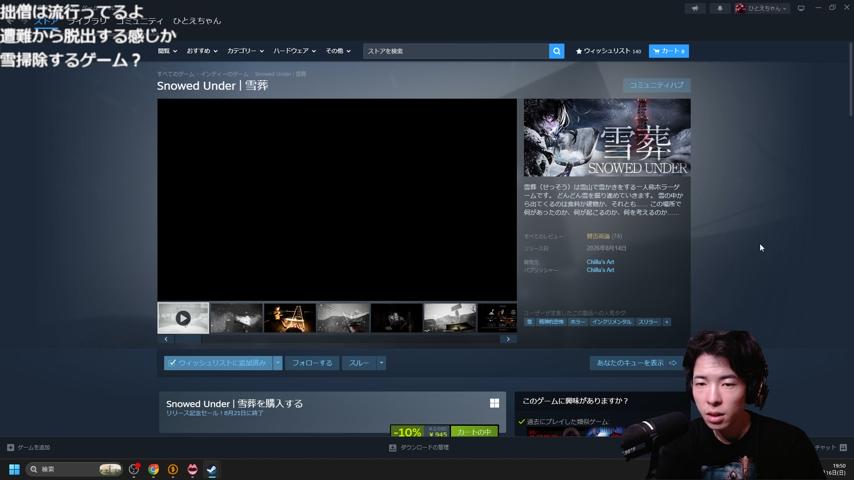Open the スルー button's dropdown arrow
854x480 pixels.
381,363
